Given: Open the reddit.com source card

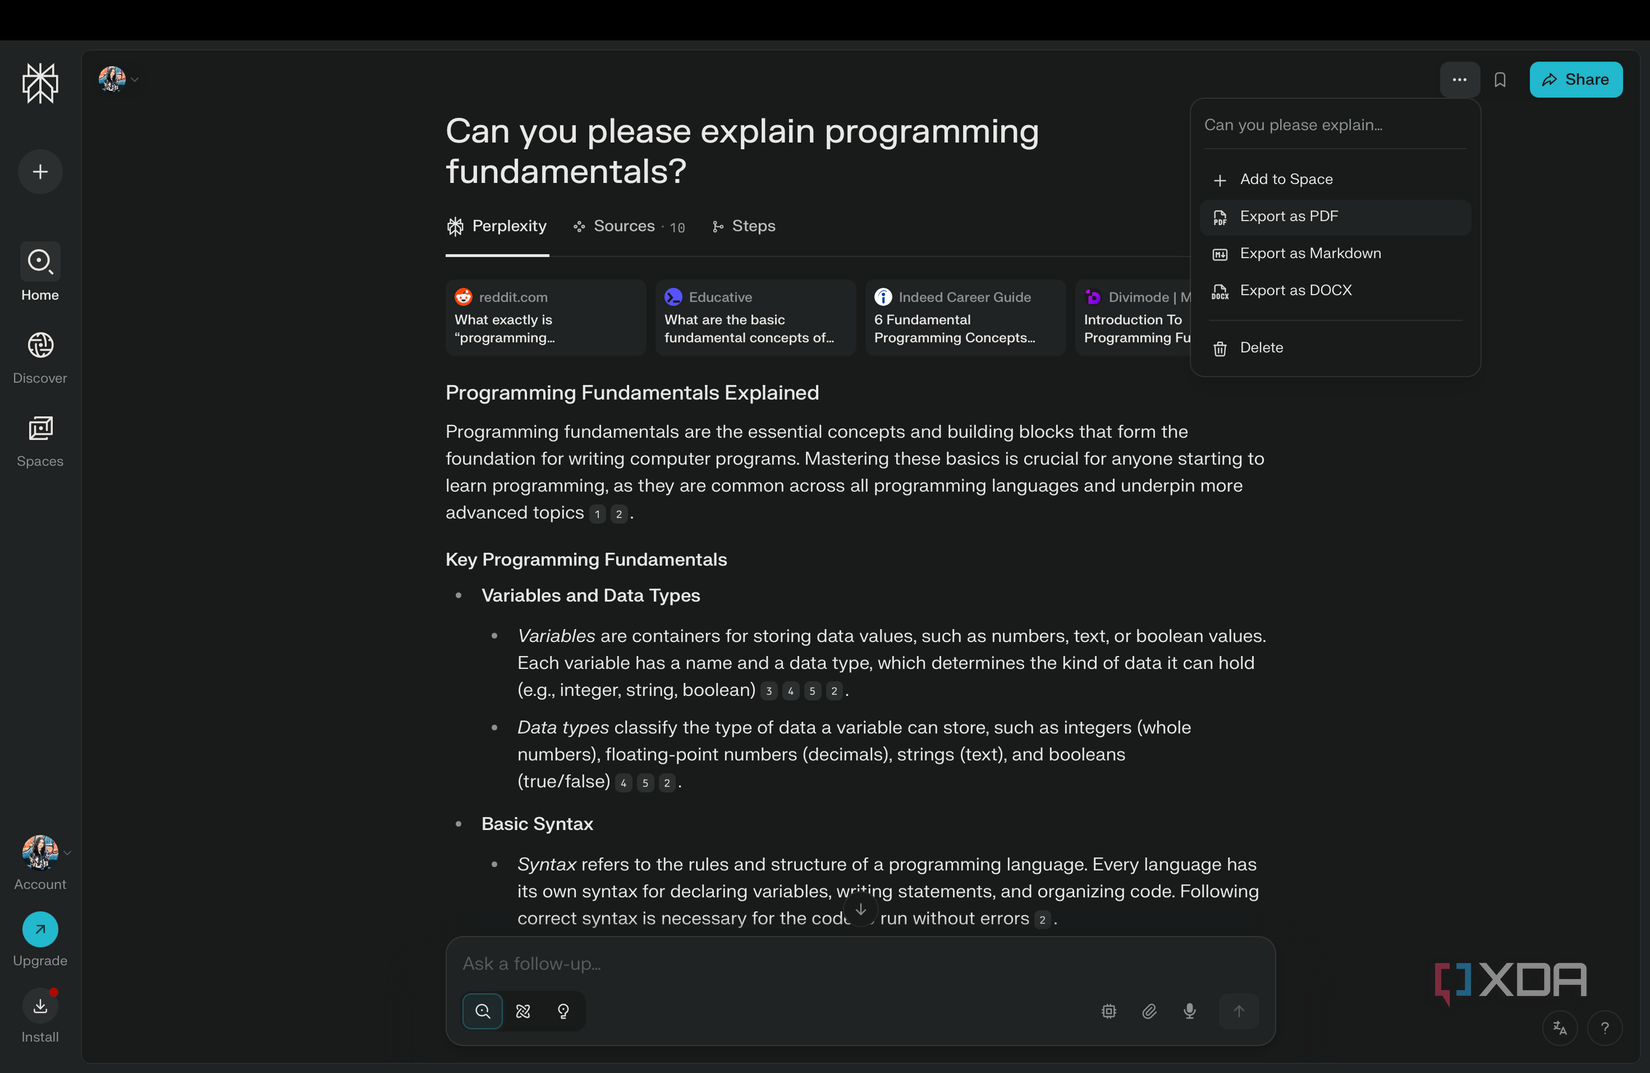Looking at the screenshot, I should 545,318.
